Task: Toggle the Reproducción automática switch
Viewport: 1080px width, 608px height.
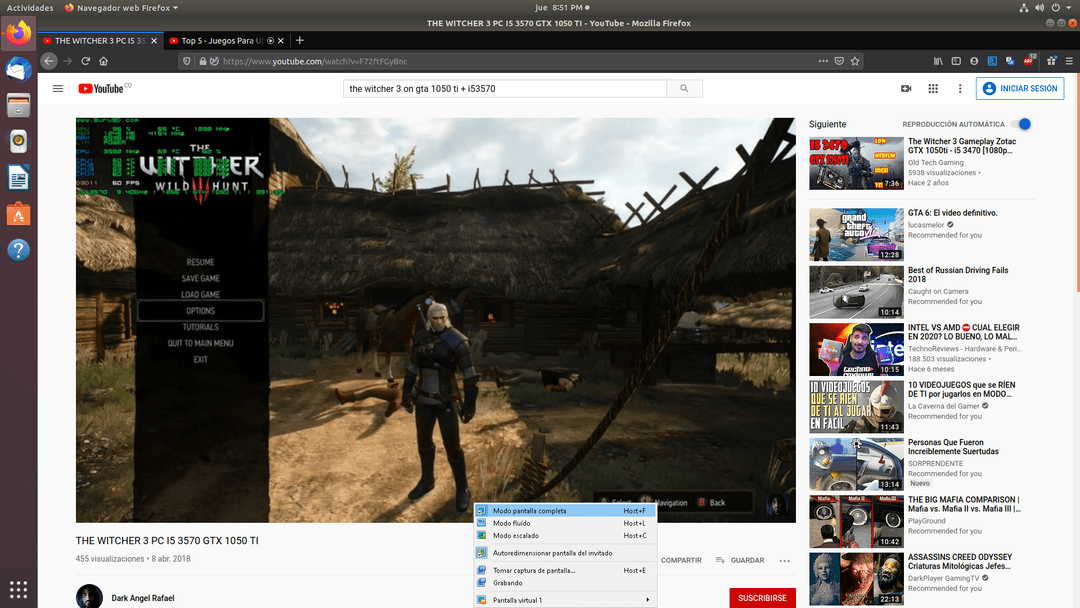Action: click(x=1021, y=124)
